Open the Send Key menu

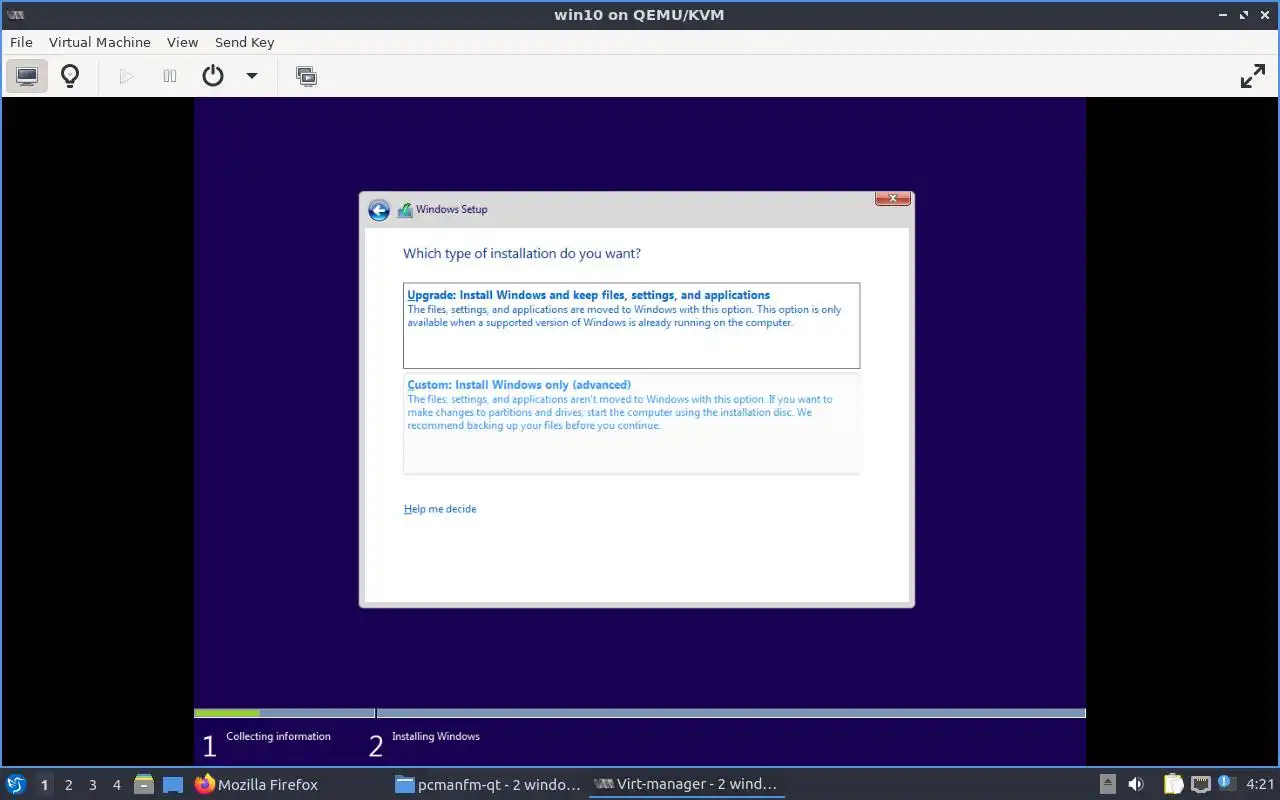(245, 42)
